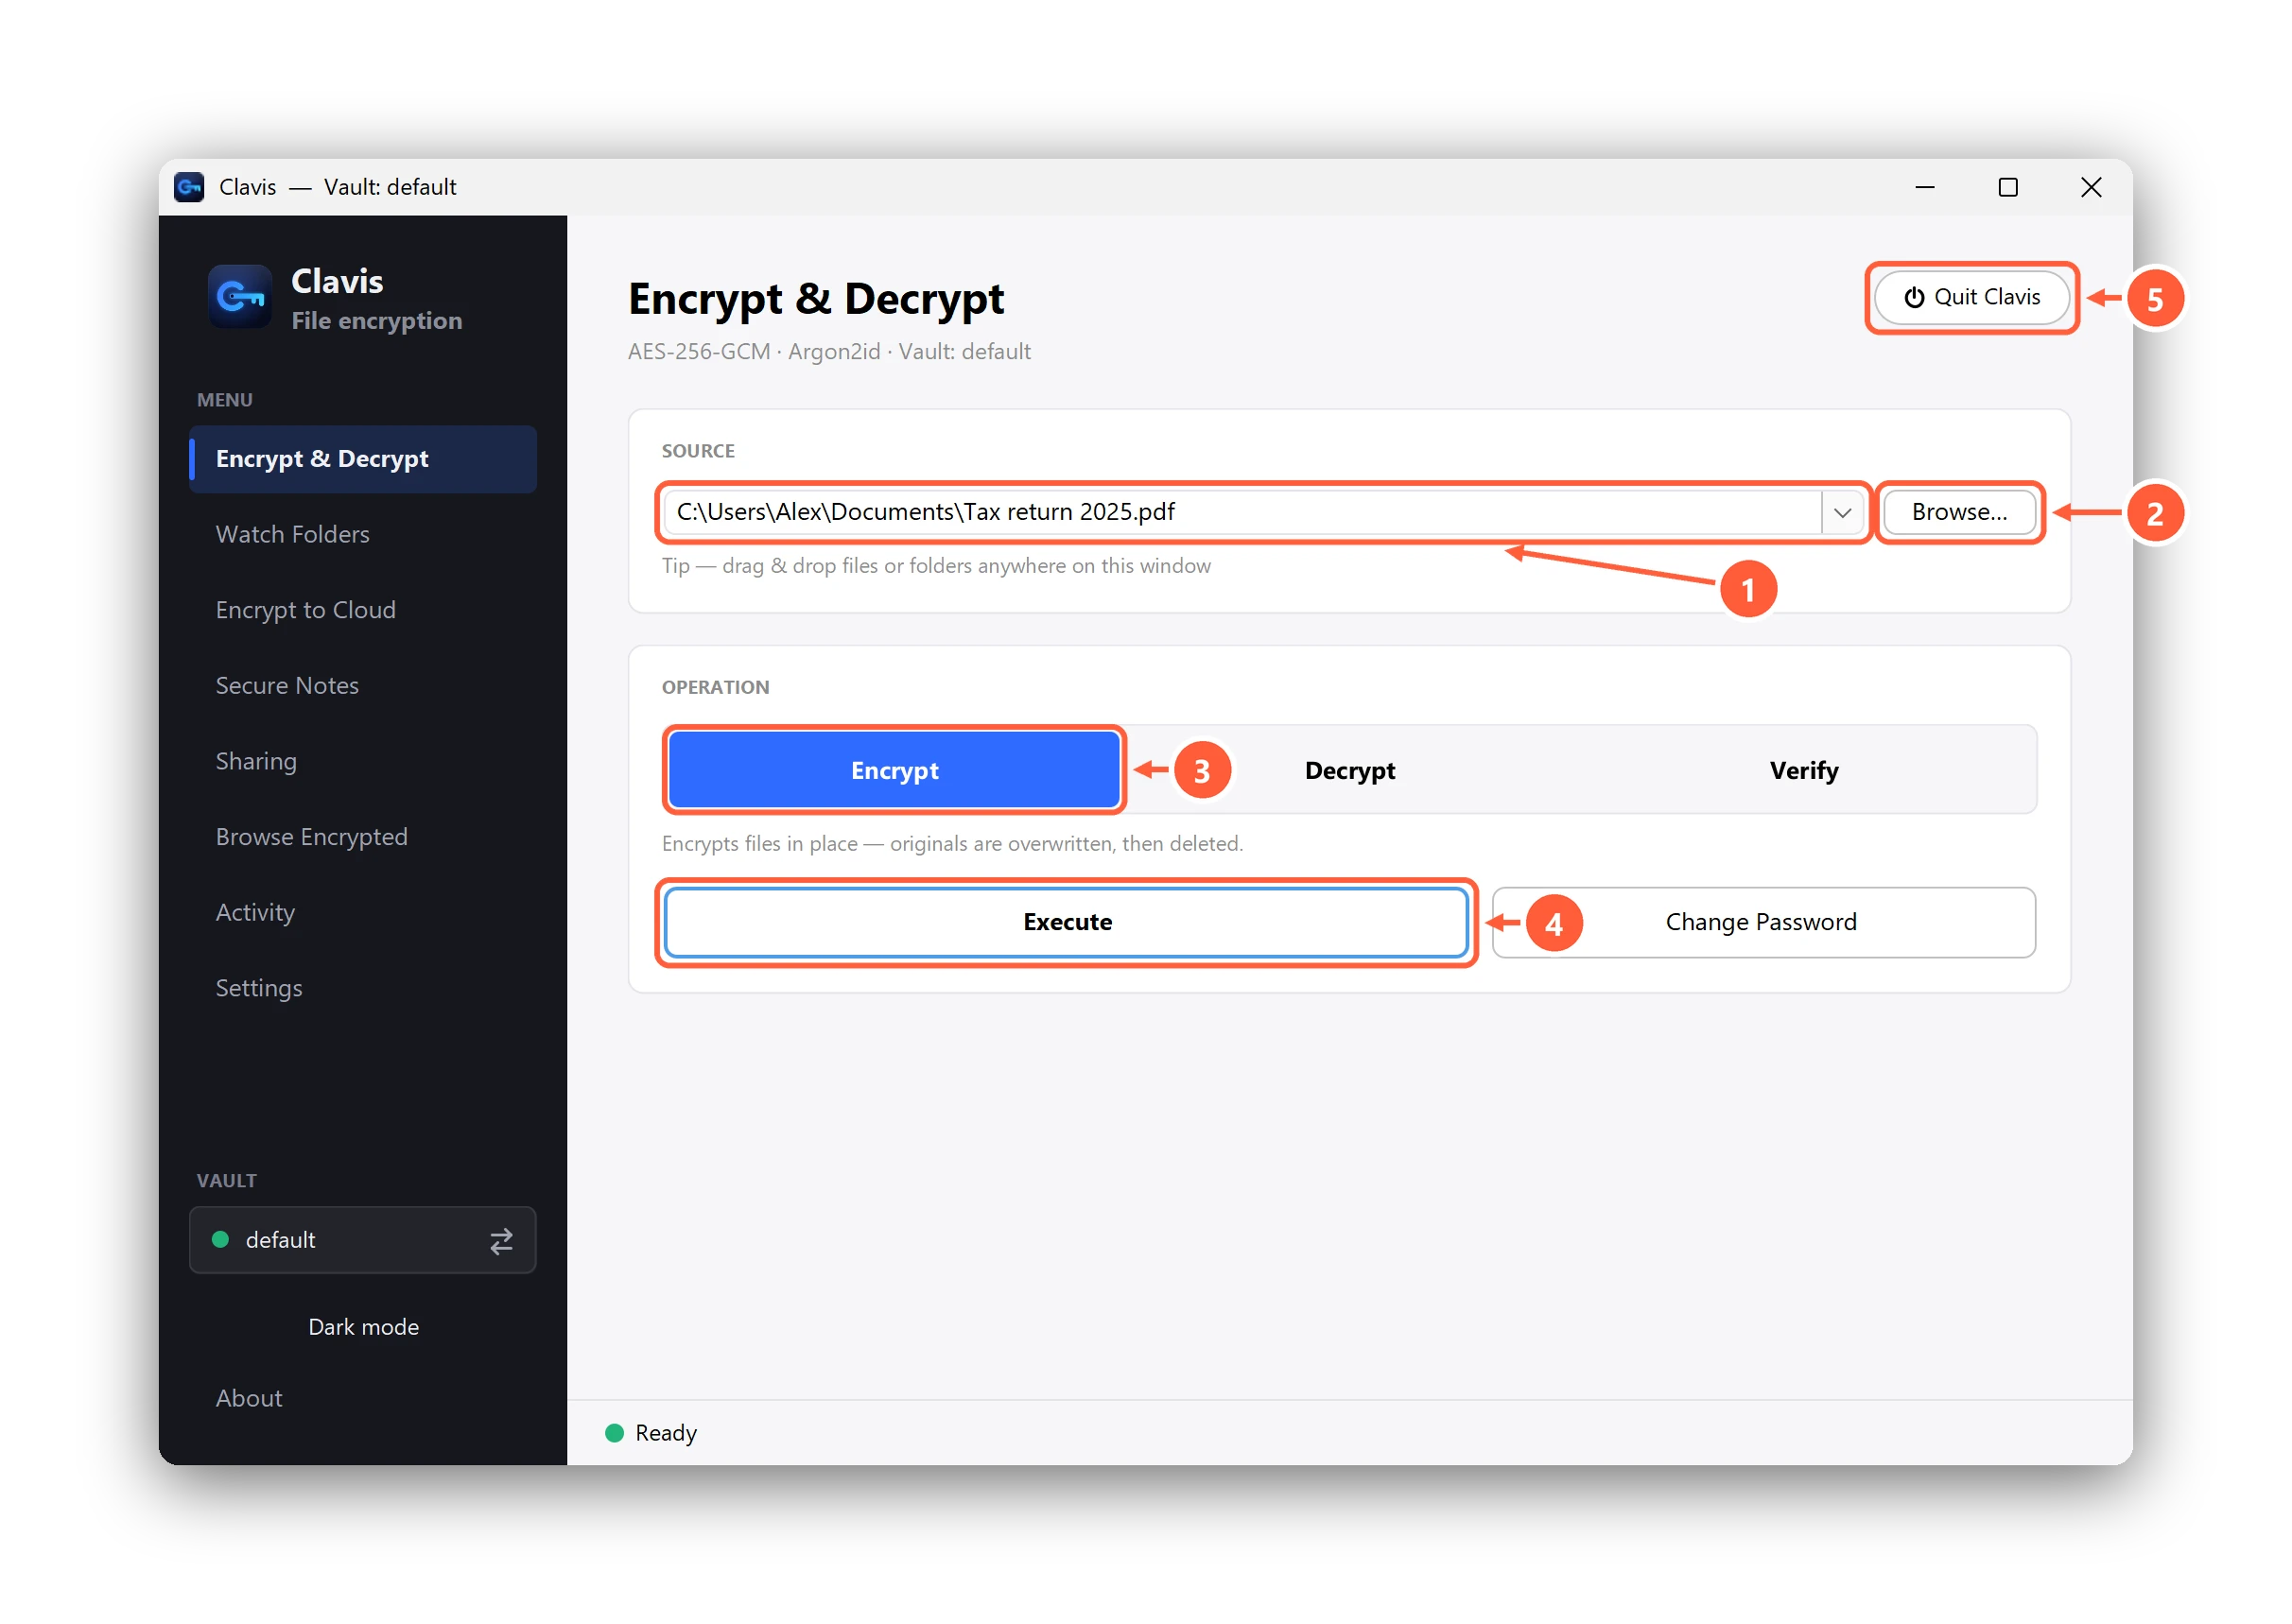
Task: Open Browse Encrypted section
Action: (x=363, y=836)
